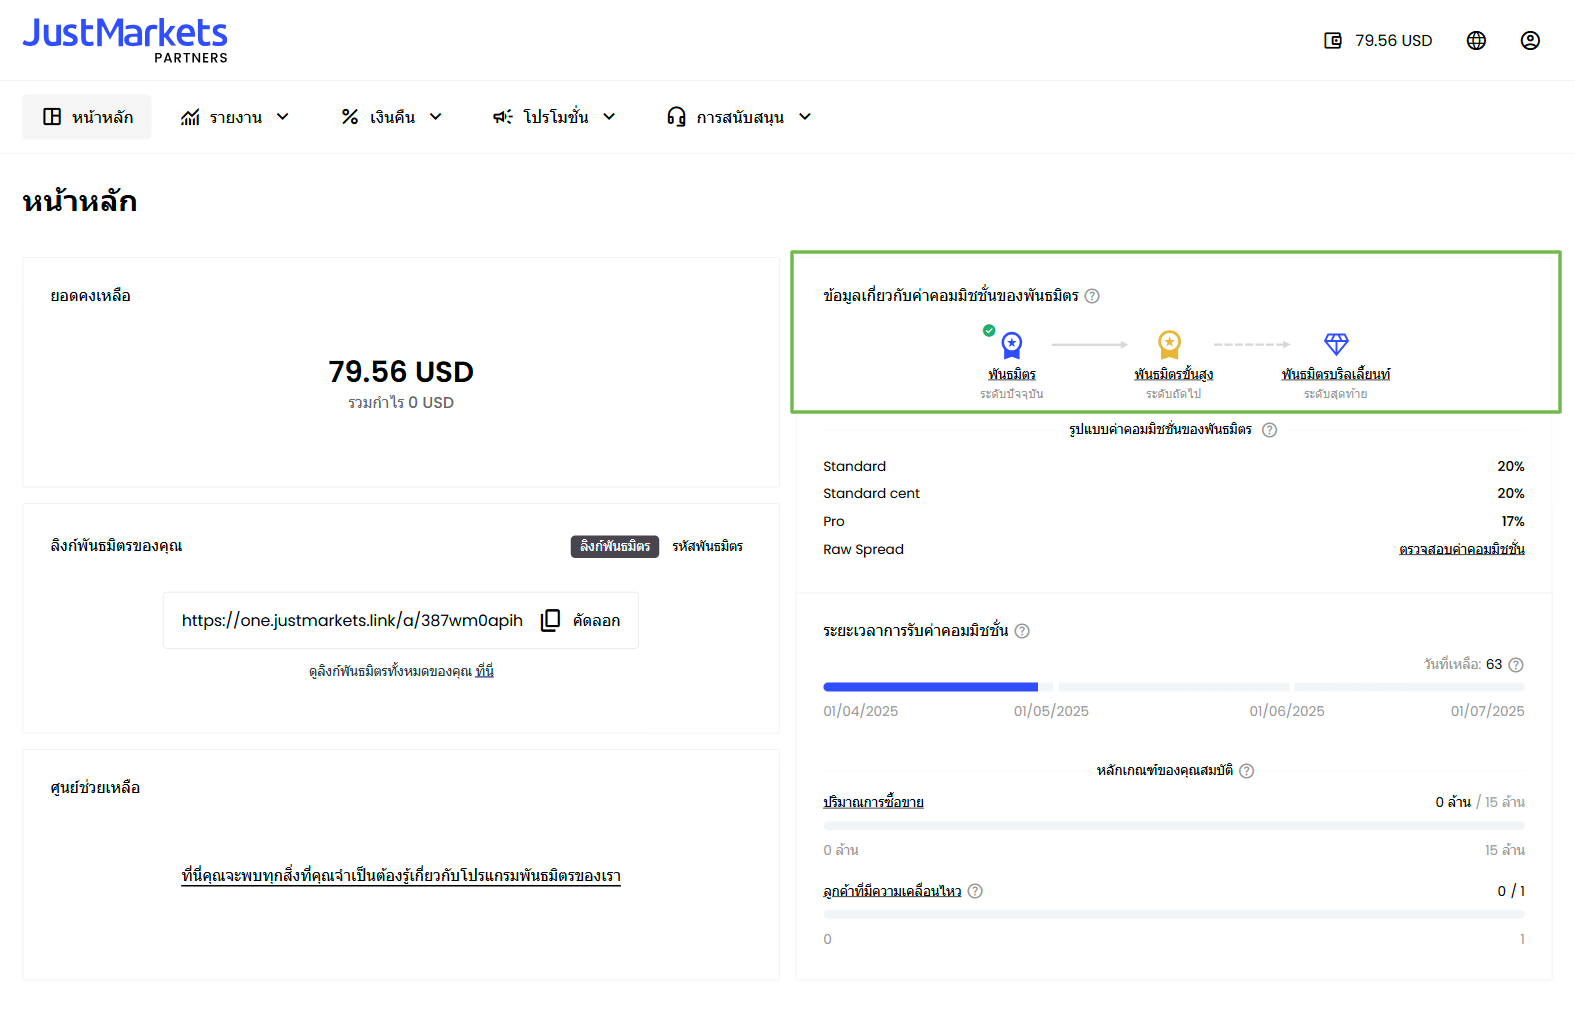Select the ลิงก์พันธมิตร tab
The image size is (1575, 1012).
[x=615, y=546]
